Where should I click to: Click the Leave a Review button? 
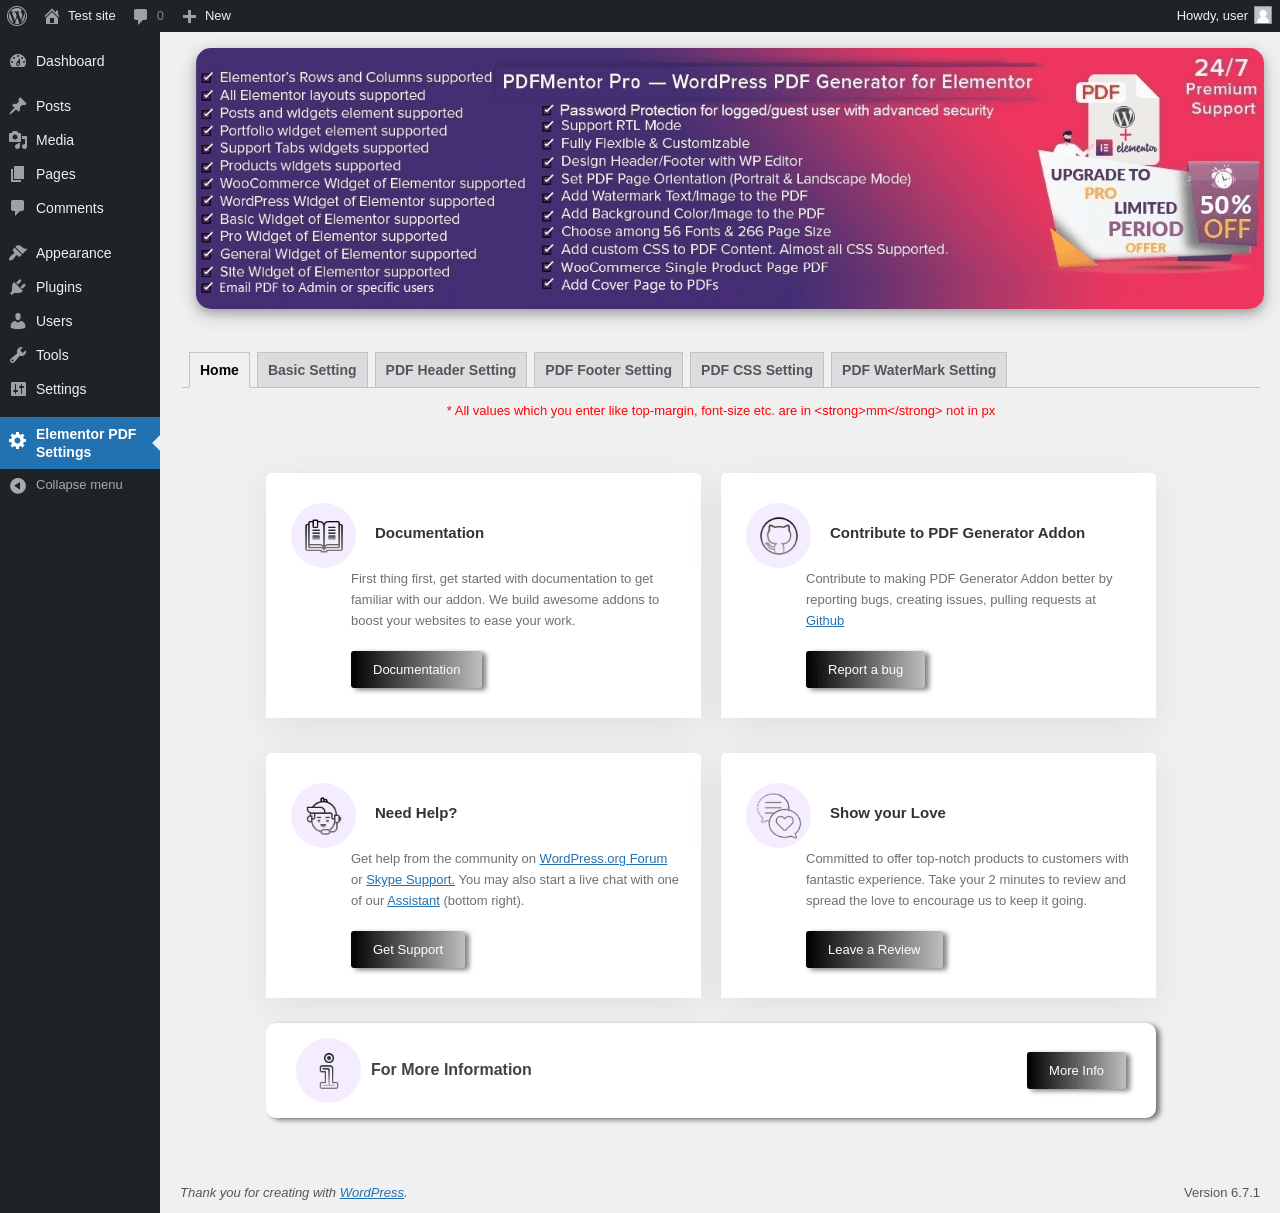point(874,950)
